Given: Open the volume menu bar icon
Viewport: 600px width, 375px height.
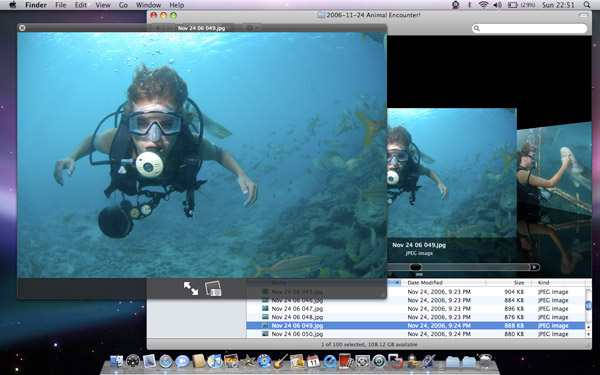Looking at the screenshot, I should [497, 5].
